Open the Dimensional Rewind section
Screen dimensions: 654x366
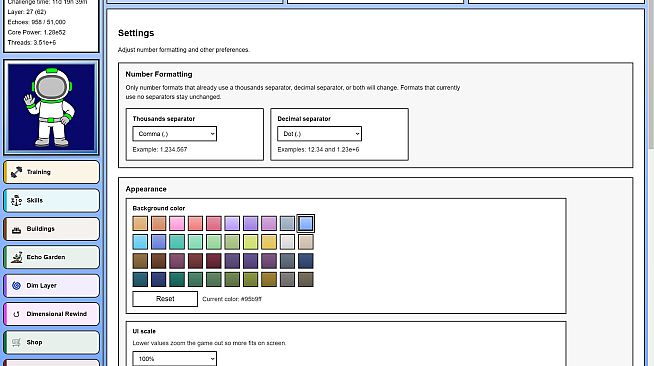point(52,314)
